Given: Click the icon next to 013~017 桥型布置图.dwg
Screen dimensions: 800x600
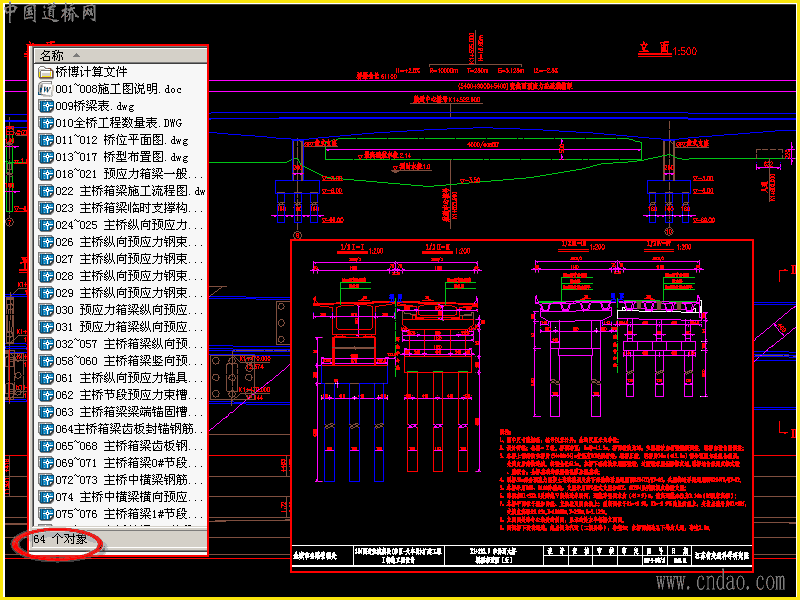Looking at the screenshot, I should [x=46, y=157].
